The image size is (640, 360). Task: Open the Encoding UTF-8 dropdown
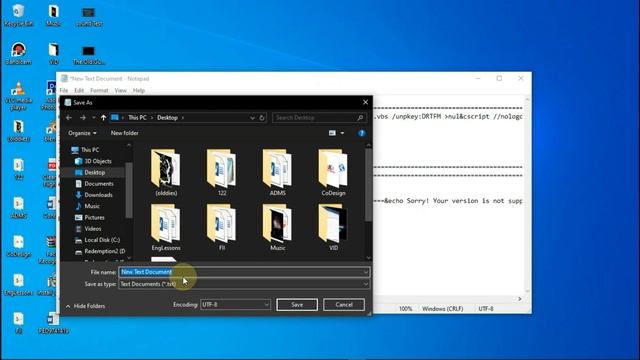tap(235, 304)
